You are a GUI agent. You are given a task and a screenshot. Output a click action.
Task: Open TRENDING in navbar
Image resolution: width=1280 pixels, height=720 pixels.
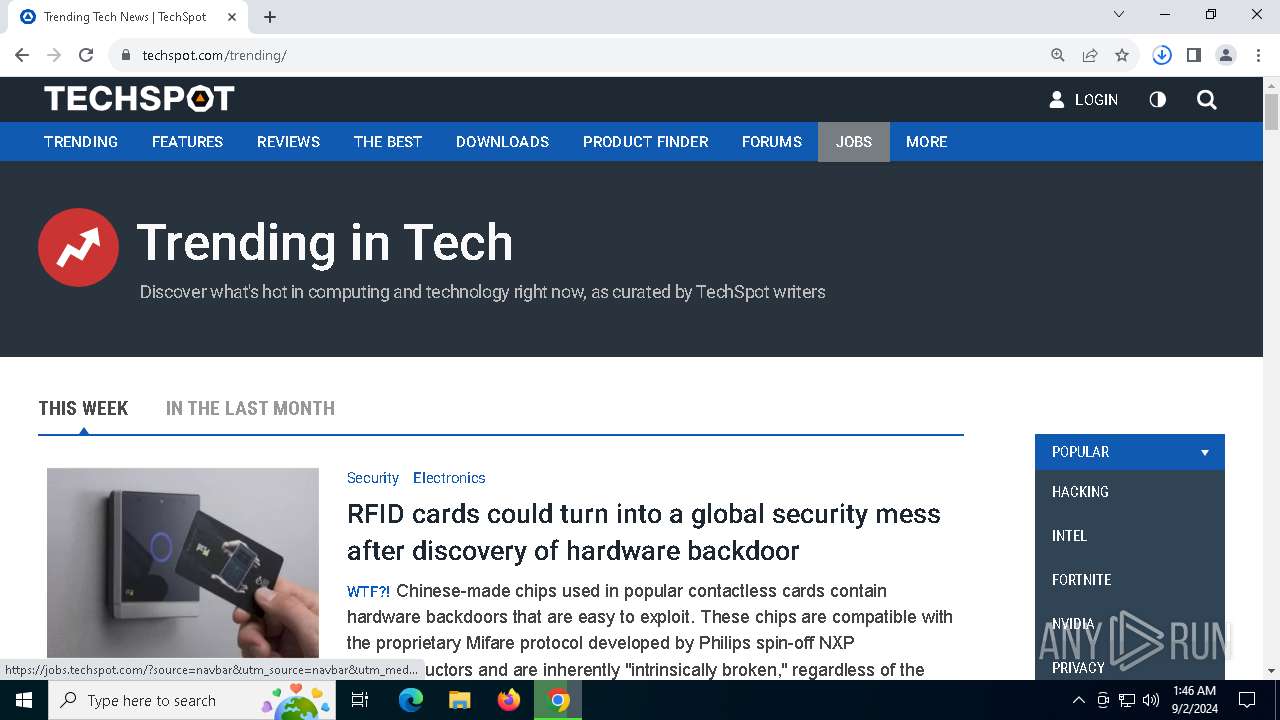tap(81, 142)
